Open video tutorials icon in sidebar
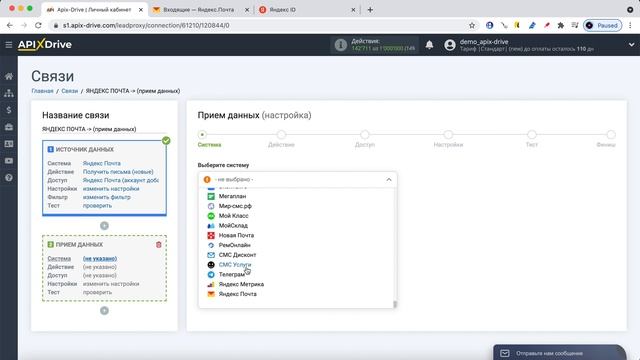The image size is (640, 360). click(9, 161)
